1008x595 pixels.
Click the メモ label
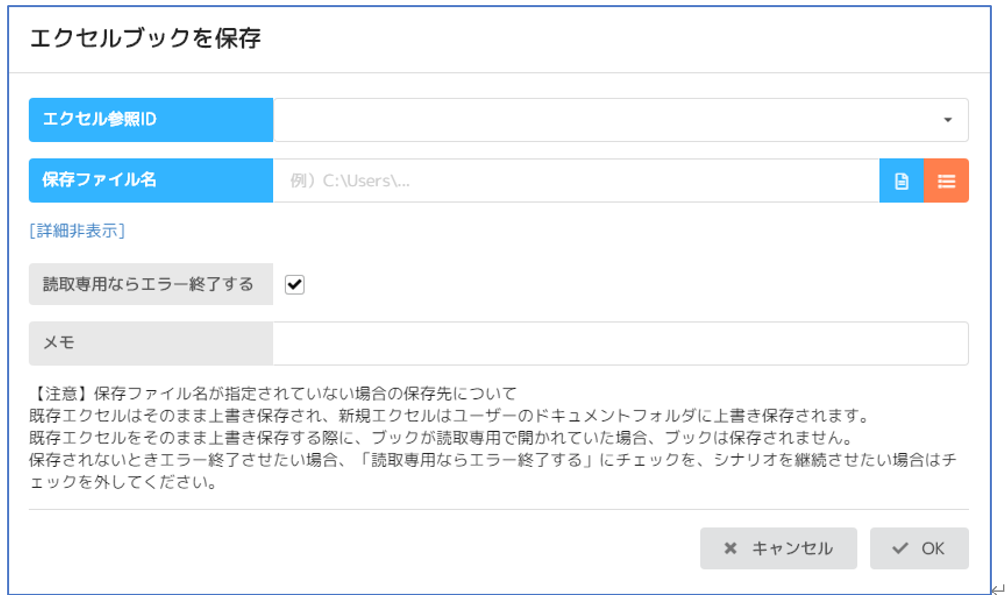pos(151,343)
